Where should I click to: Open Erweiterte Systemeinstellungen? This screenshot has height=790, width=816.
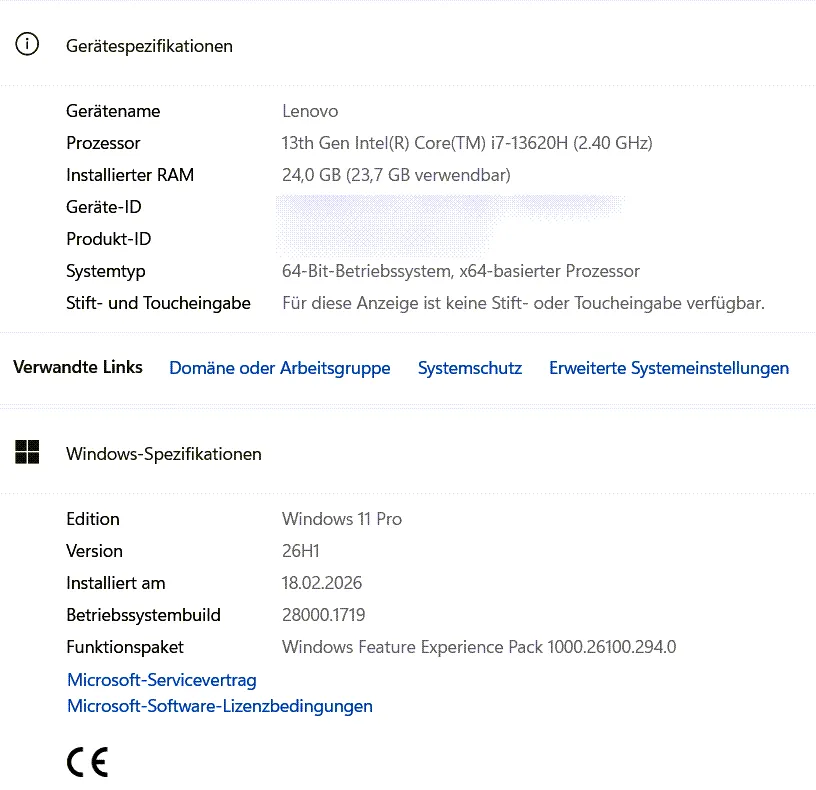tap(668, 368)
